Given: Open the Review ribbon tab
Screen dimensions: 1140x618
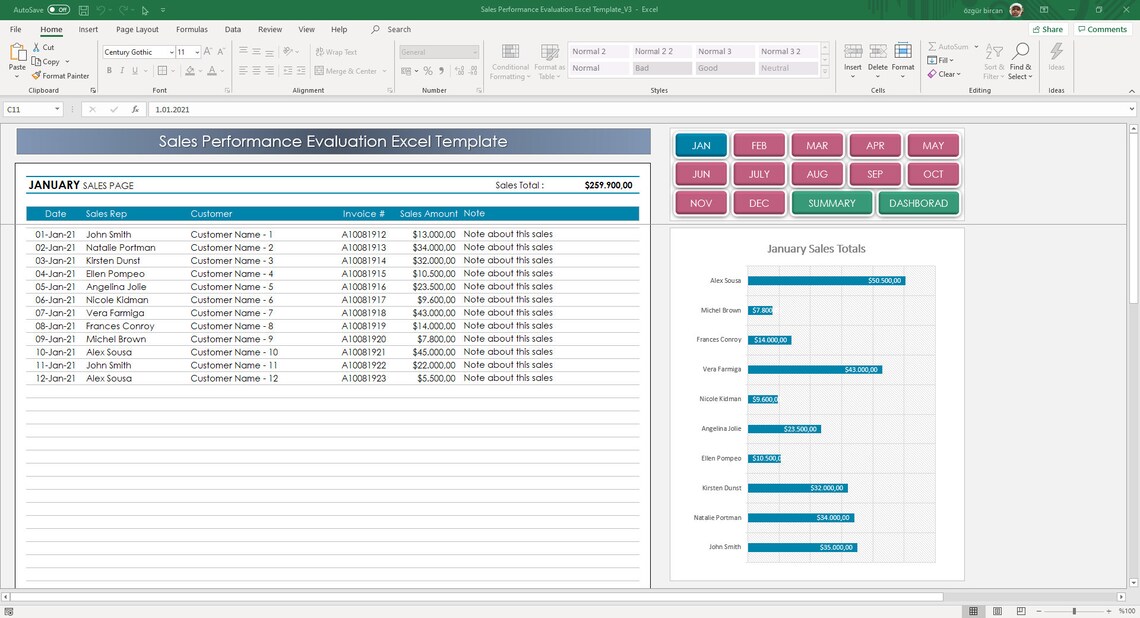Looking at the screenshot, I should tap(270, 29).
